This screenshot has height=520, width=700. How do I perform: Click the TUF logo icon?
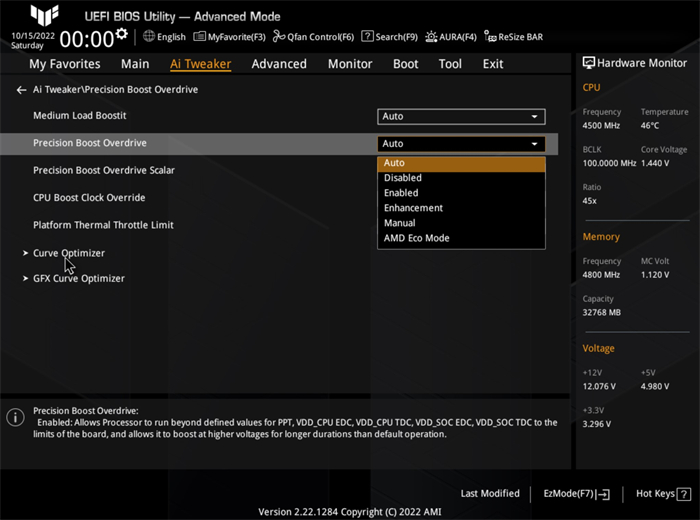click(x=45, y=15)
